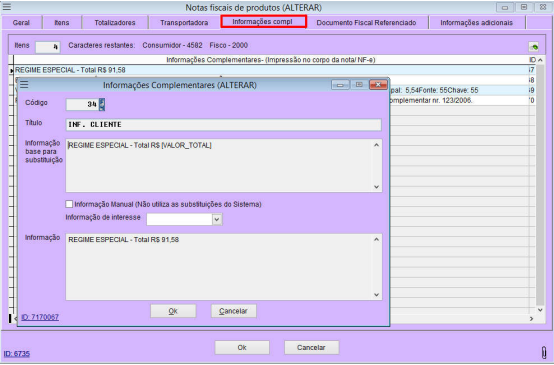
Task: Click the up arrow in the Informação text box
Action: tap(376, 239)
